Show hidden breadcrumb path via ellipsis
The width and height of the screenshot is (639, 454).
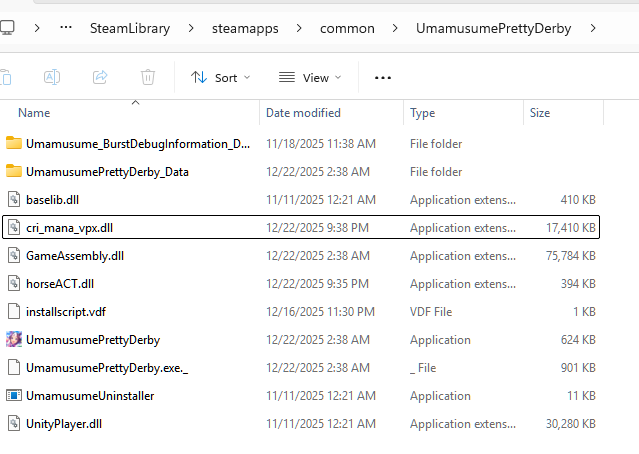tap(66, 28)
